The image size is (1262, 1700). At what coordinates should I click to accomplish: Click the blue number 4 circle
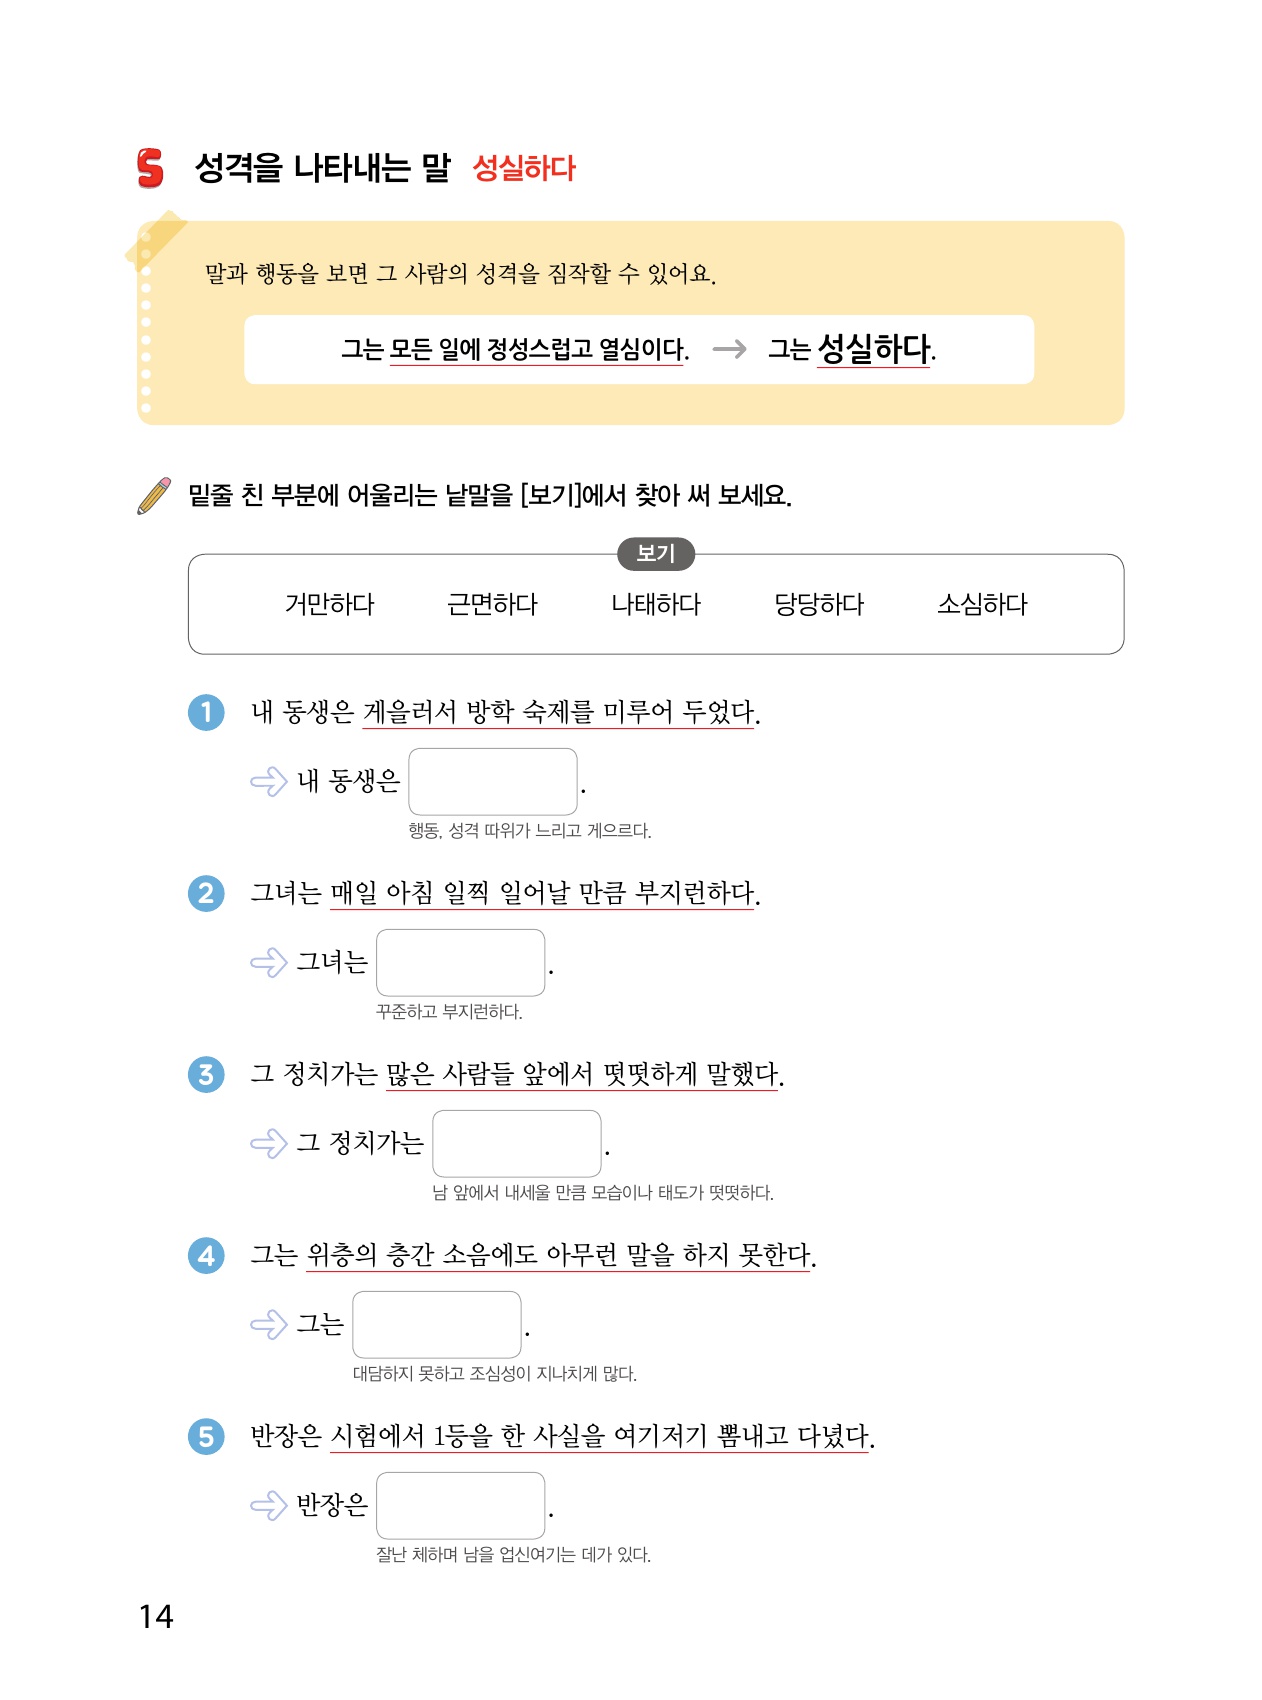coord(207,1255)
